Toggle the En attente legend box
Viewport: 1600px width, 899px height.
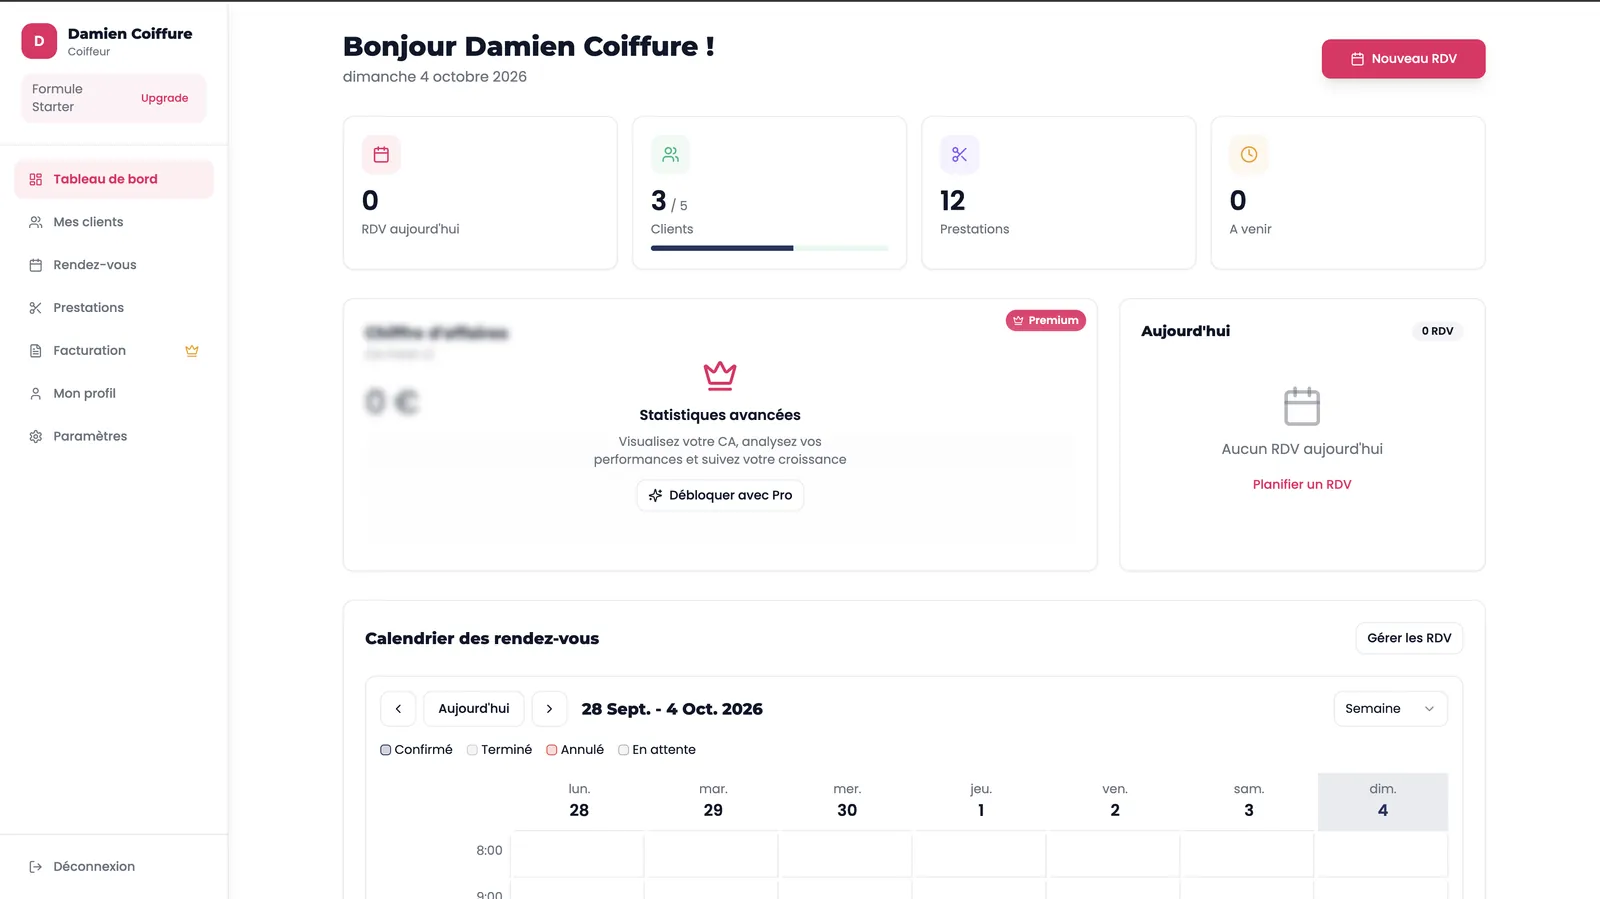coord(624,750)
